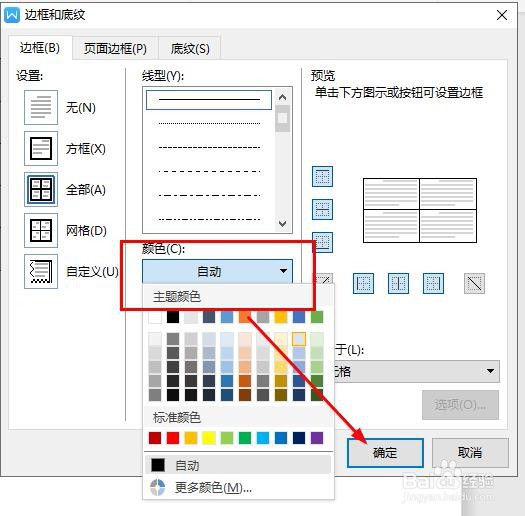
Task: Pick the green theme color swatch in top row
Action: (317, 317)
